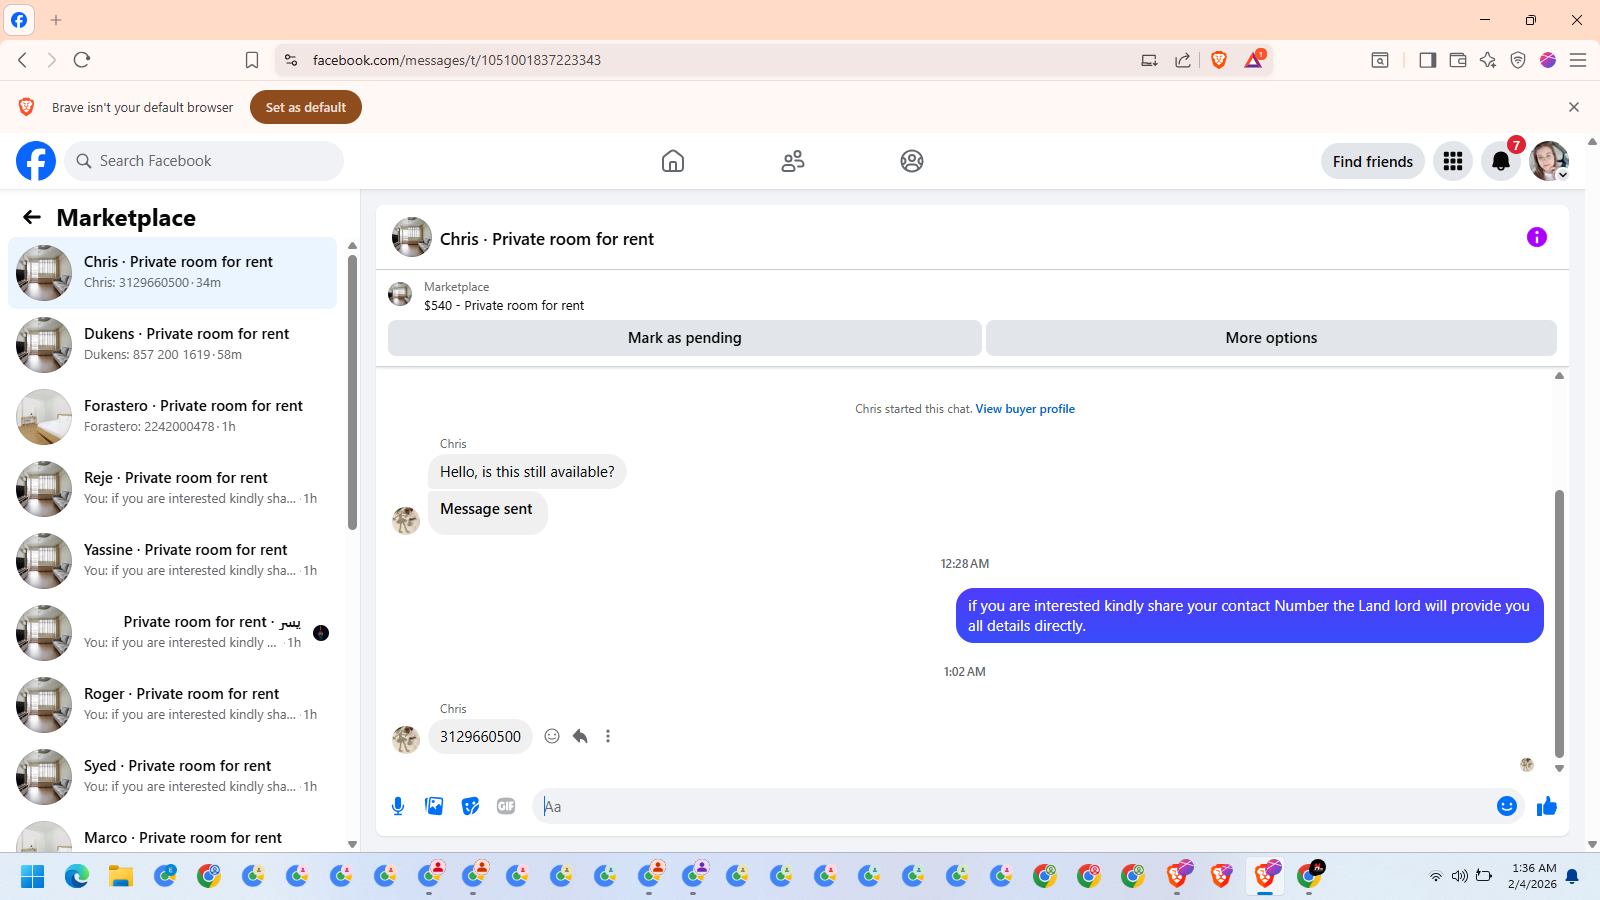Open the account profile picture menu
1600x900 pixels.
pyautogui.click(x=1549, y=161)
